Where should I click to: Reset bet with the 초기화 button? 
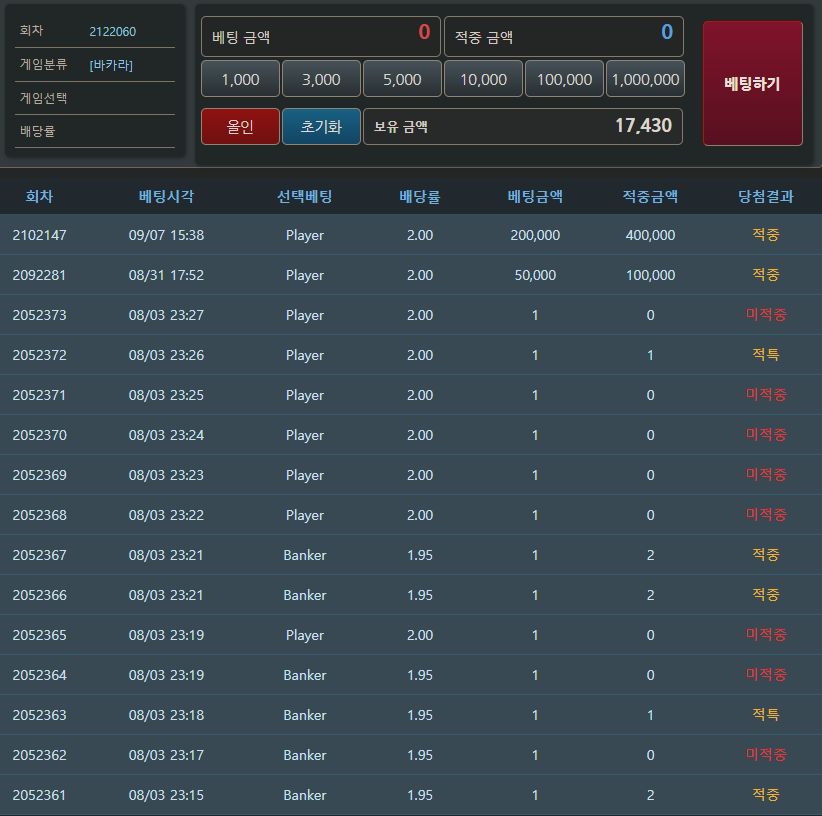pos(321,126)
